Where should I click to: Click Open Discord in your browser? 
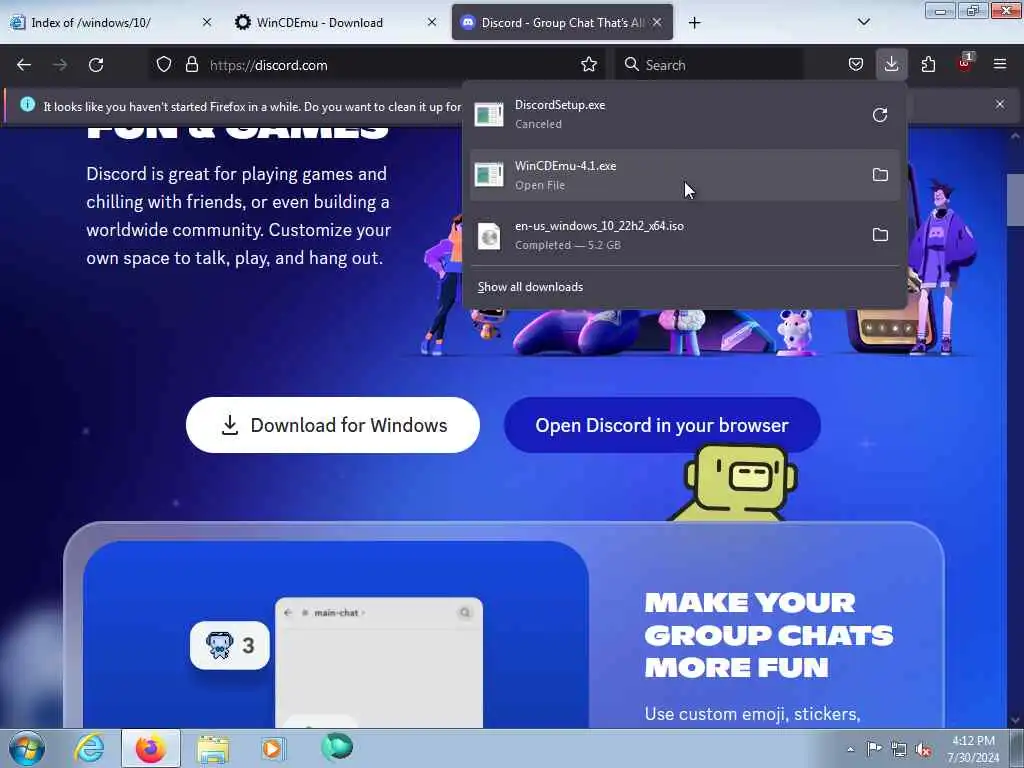pos(662,425)
